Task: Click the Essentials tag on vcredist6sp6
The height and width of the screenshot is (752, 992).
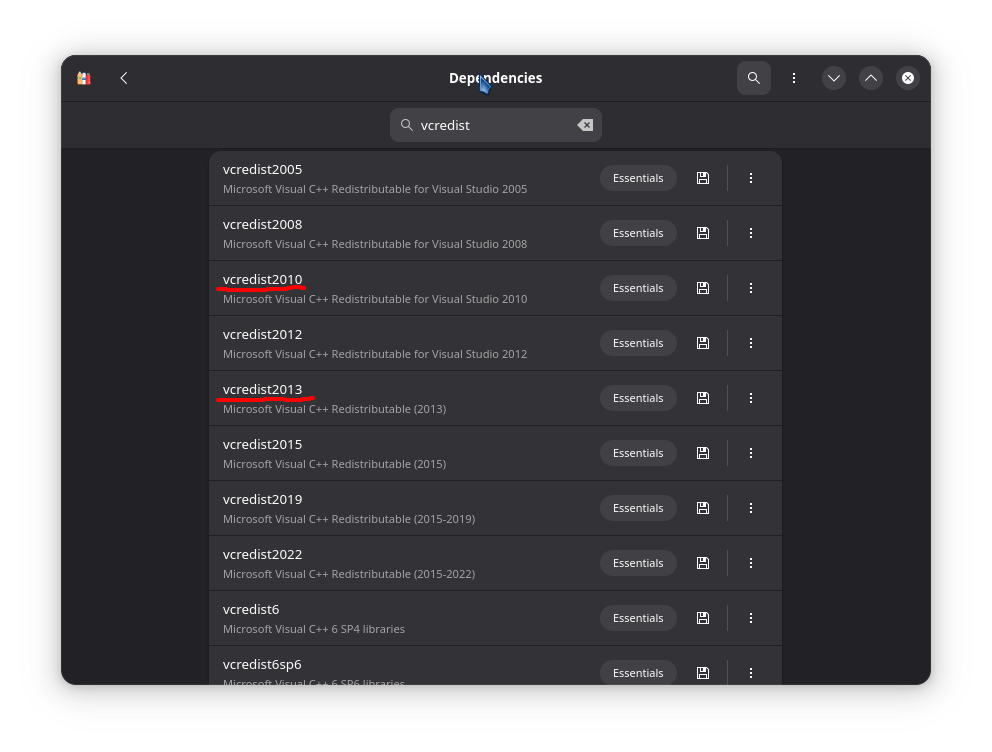Action: pyautogui.click(x=638, y=673)
